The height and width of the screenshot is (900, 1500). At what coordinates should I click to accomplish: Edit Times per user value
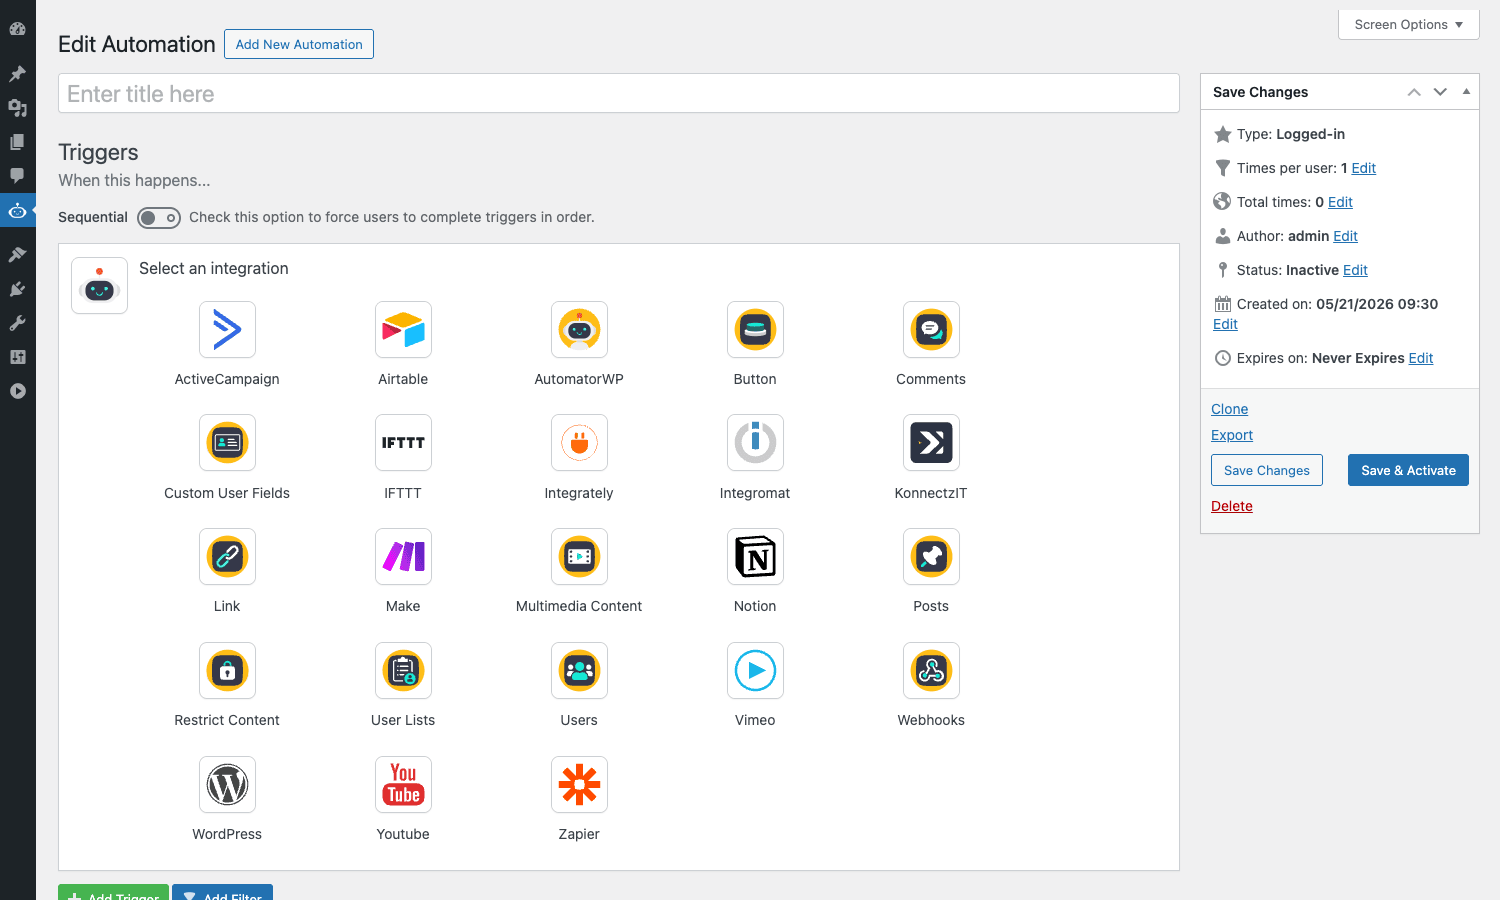pyautogui.click(x=1364, y=168)
